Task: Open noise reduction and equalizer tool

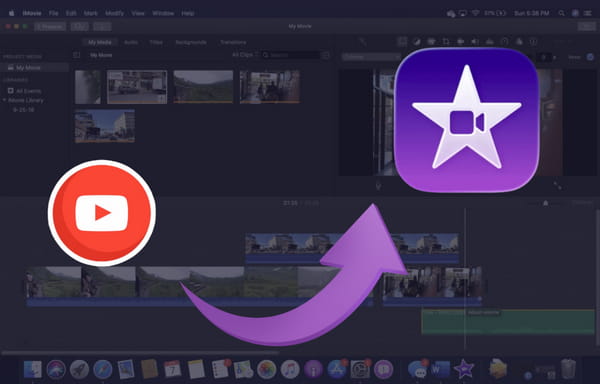Action: tap(489, 42)
